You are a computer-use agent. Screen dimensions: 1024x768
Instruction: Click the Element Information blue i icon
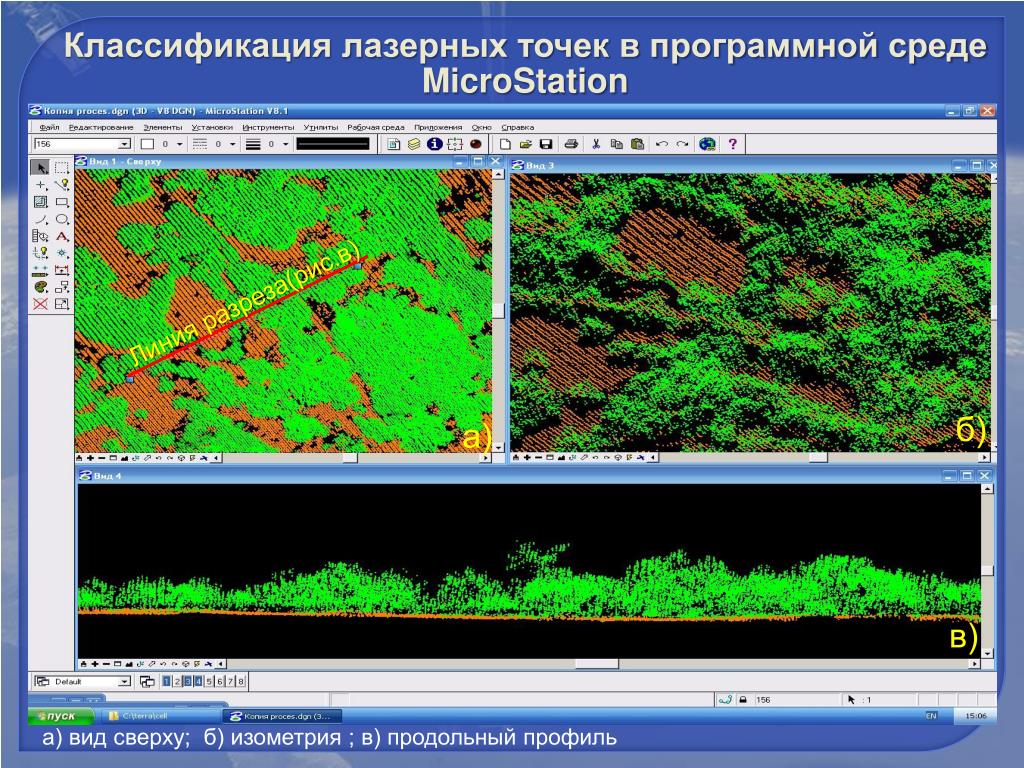pos(434,144)
